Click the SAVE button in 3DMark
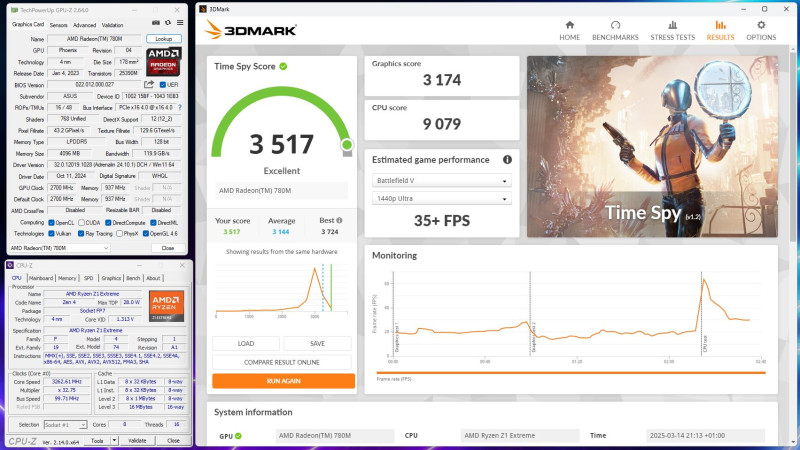Viewport: 800px width, 450px height. (x=317, y=343)
